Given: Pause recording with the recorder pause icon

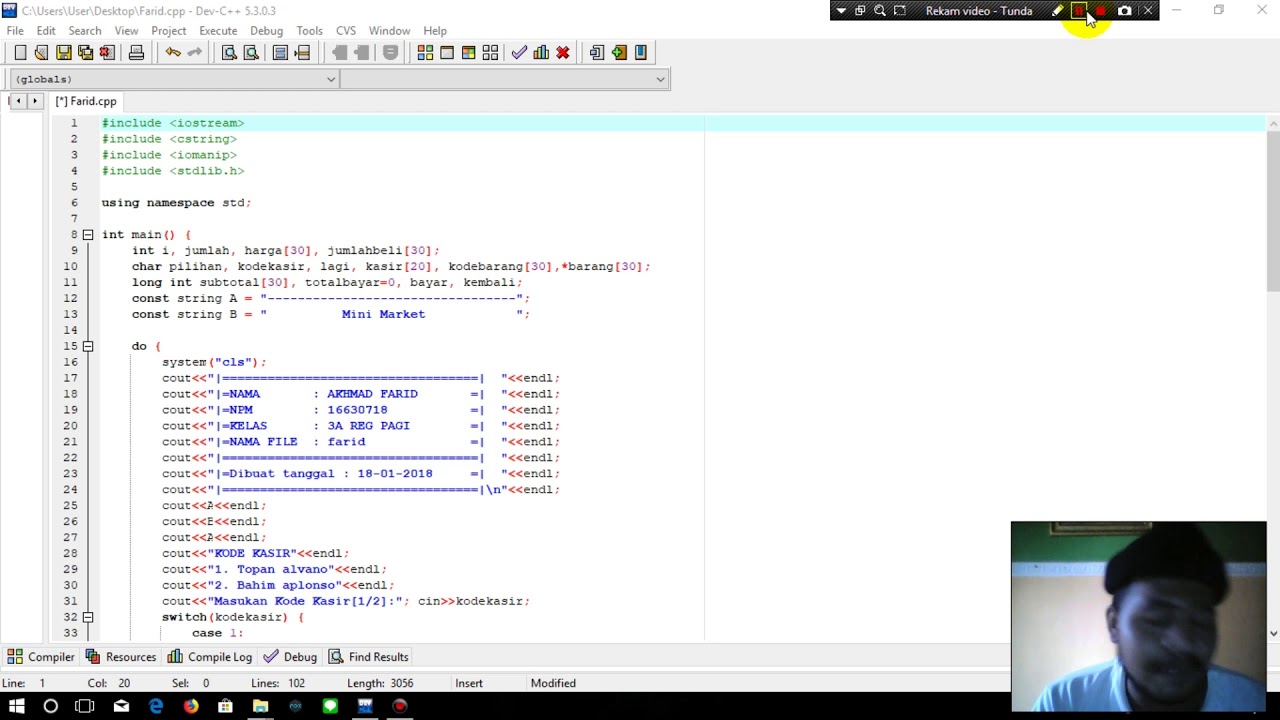Looking at the screenshot, I should (1079, 11).
